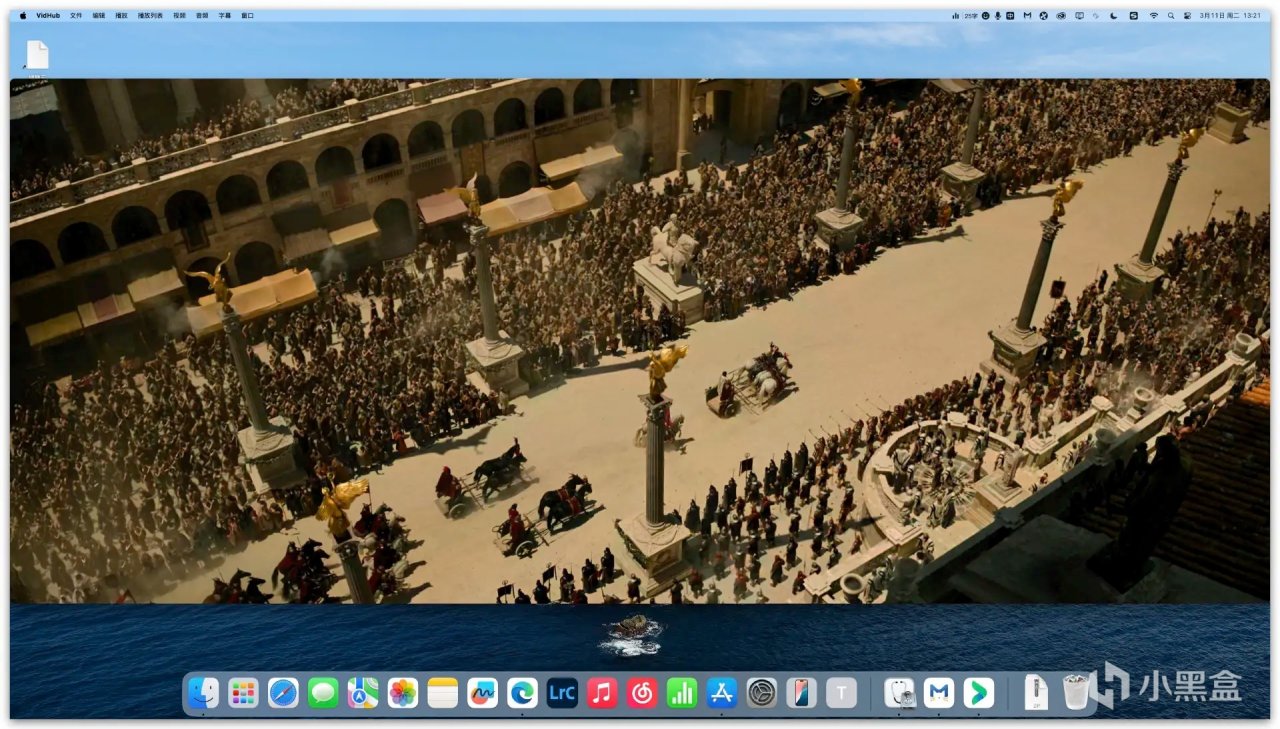Open the 窗口 menu
1280x729 pixels.
pyautogui.click(x=247, y=16)
